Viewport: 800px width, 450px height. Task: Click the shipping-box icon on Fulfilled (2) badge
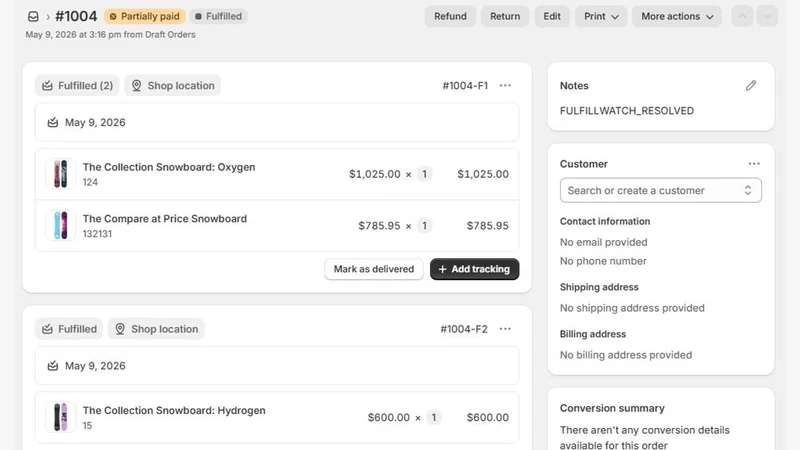(47, 85)
